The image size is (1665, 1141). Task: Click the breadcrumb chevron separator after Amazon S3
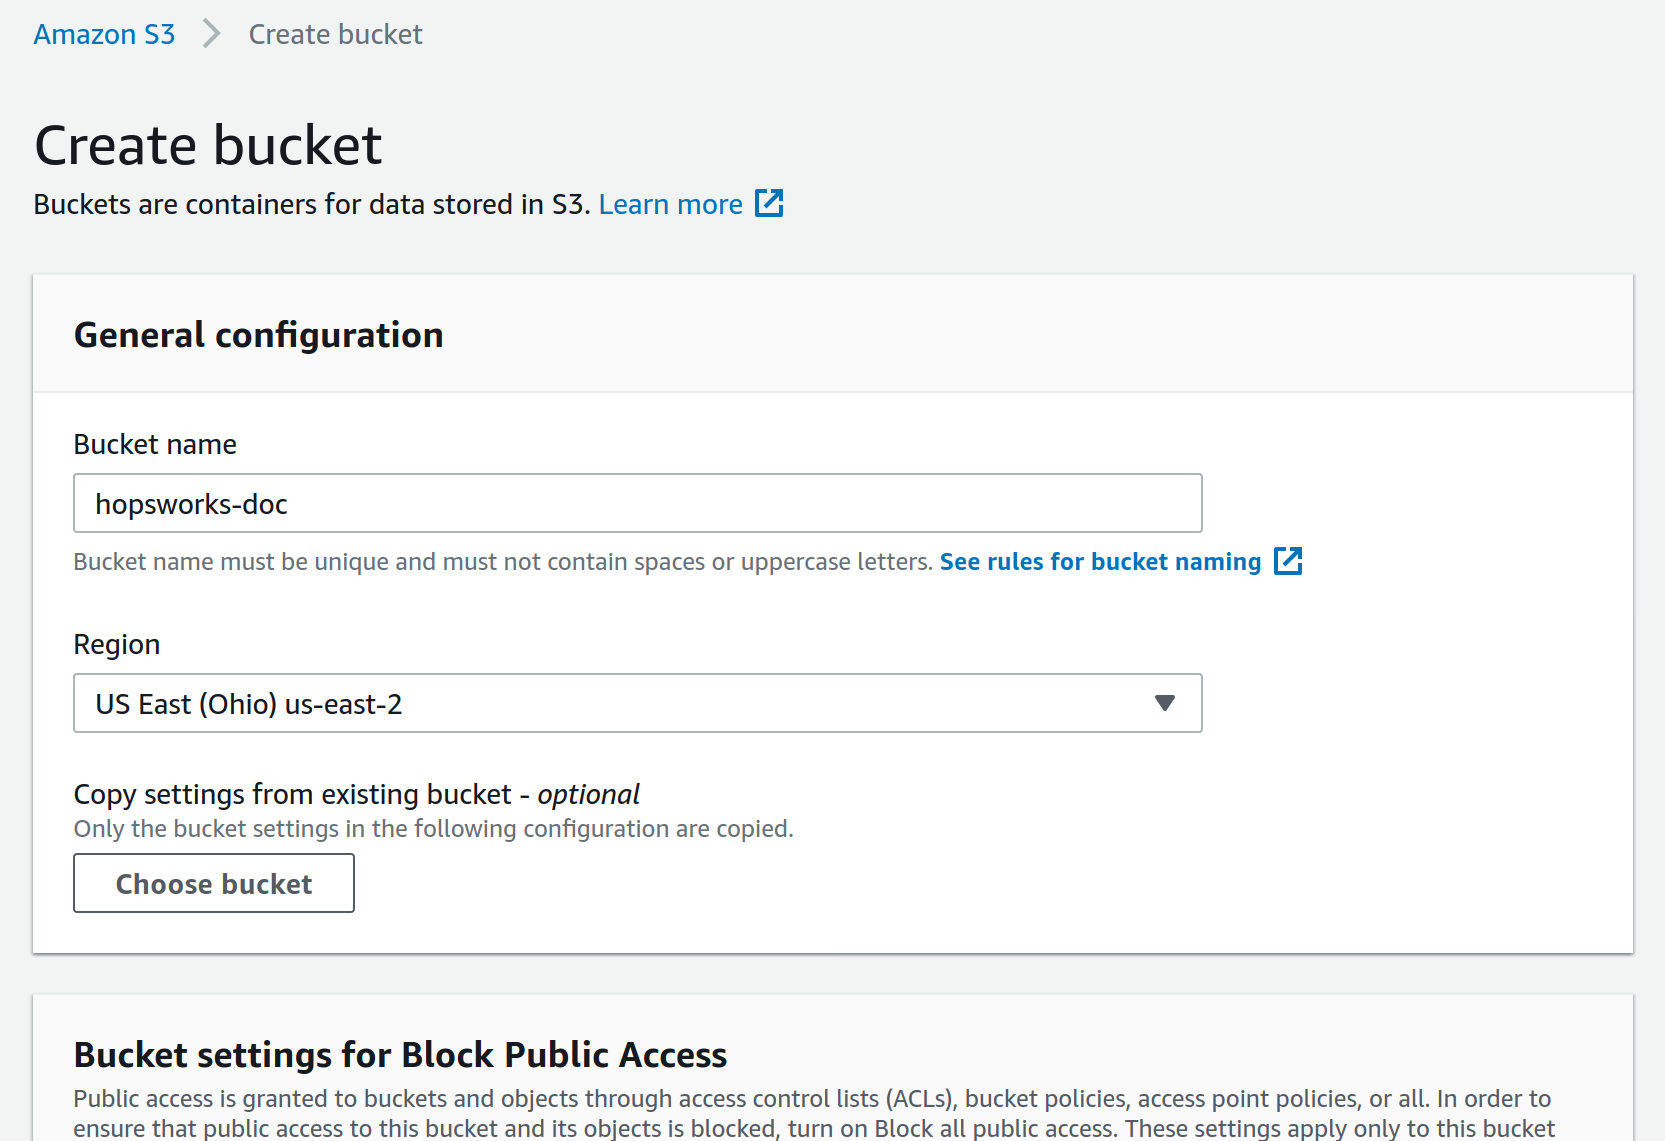pyautogui.click(x=211, y=34)
